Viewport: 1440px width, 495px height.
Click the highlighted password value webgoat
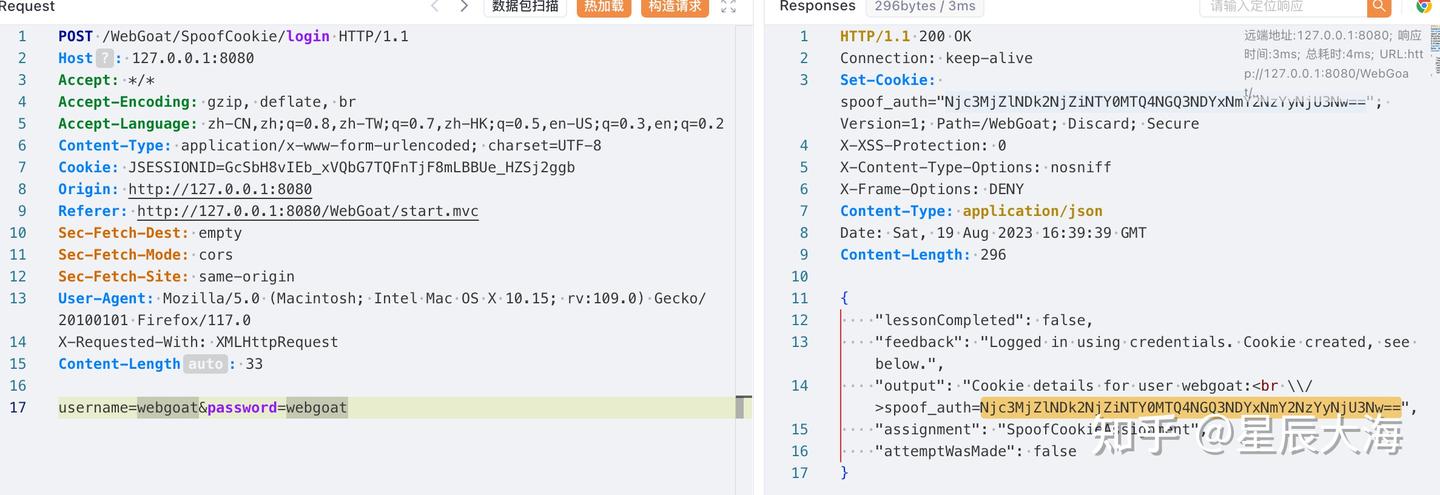(317, 407)
